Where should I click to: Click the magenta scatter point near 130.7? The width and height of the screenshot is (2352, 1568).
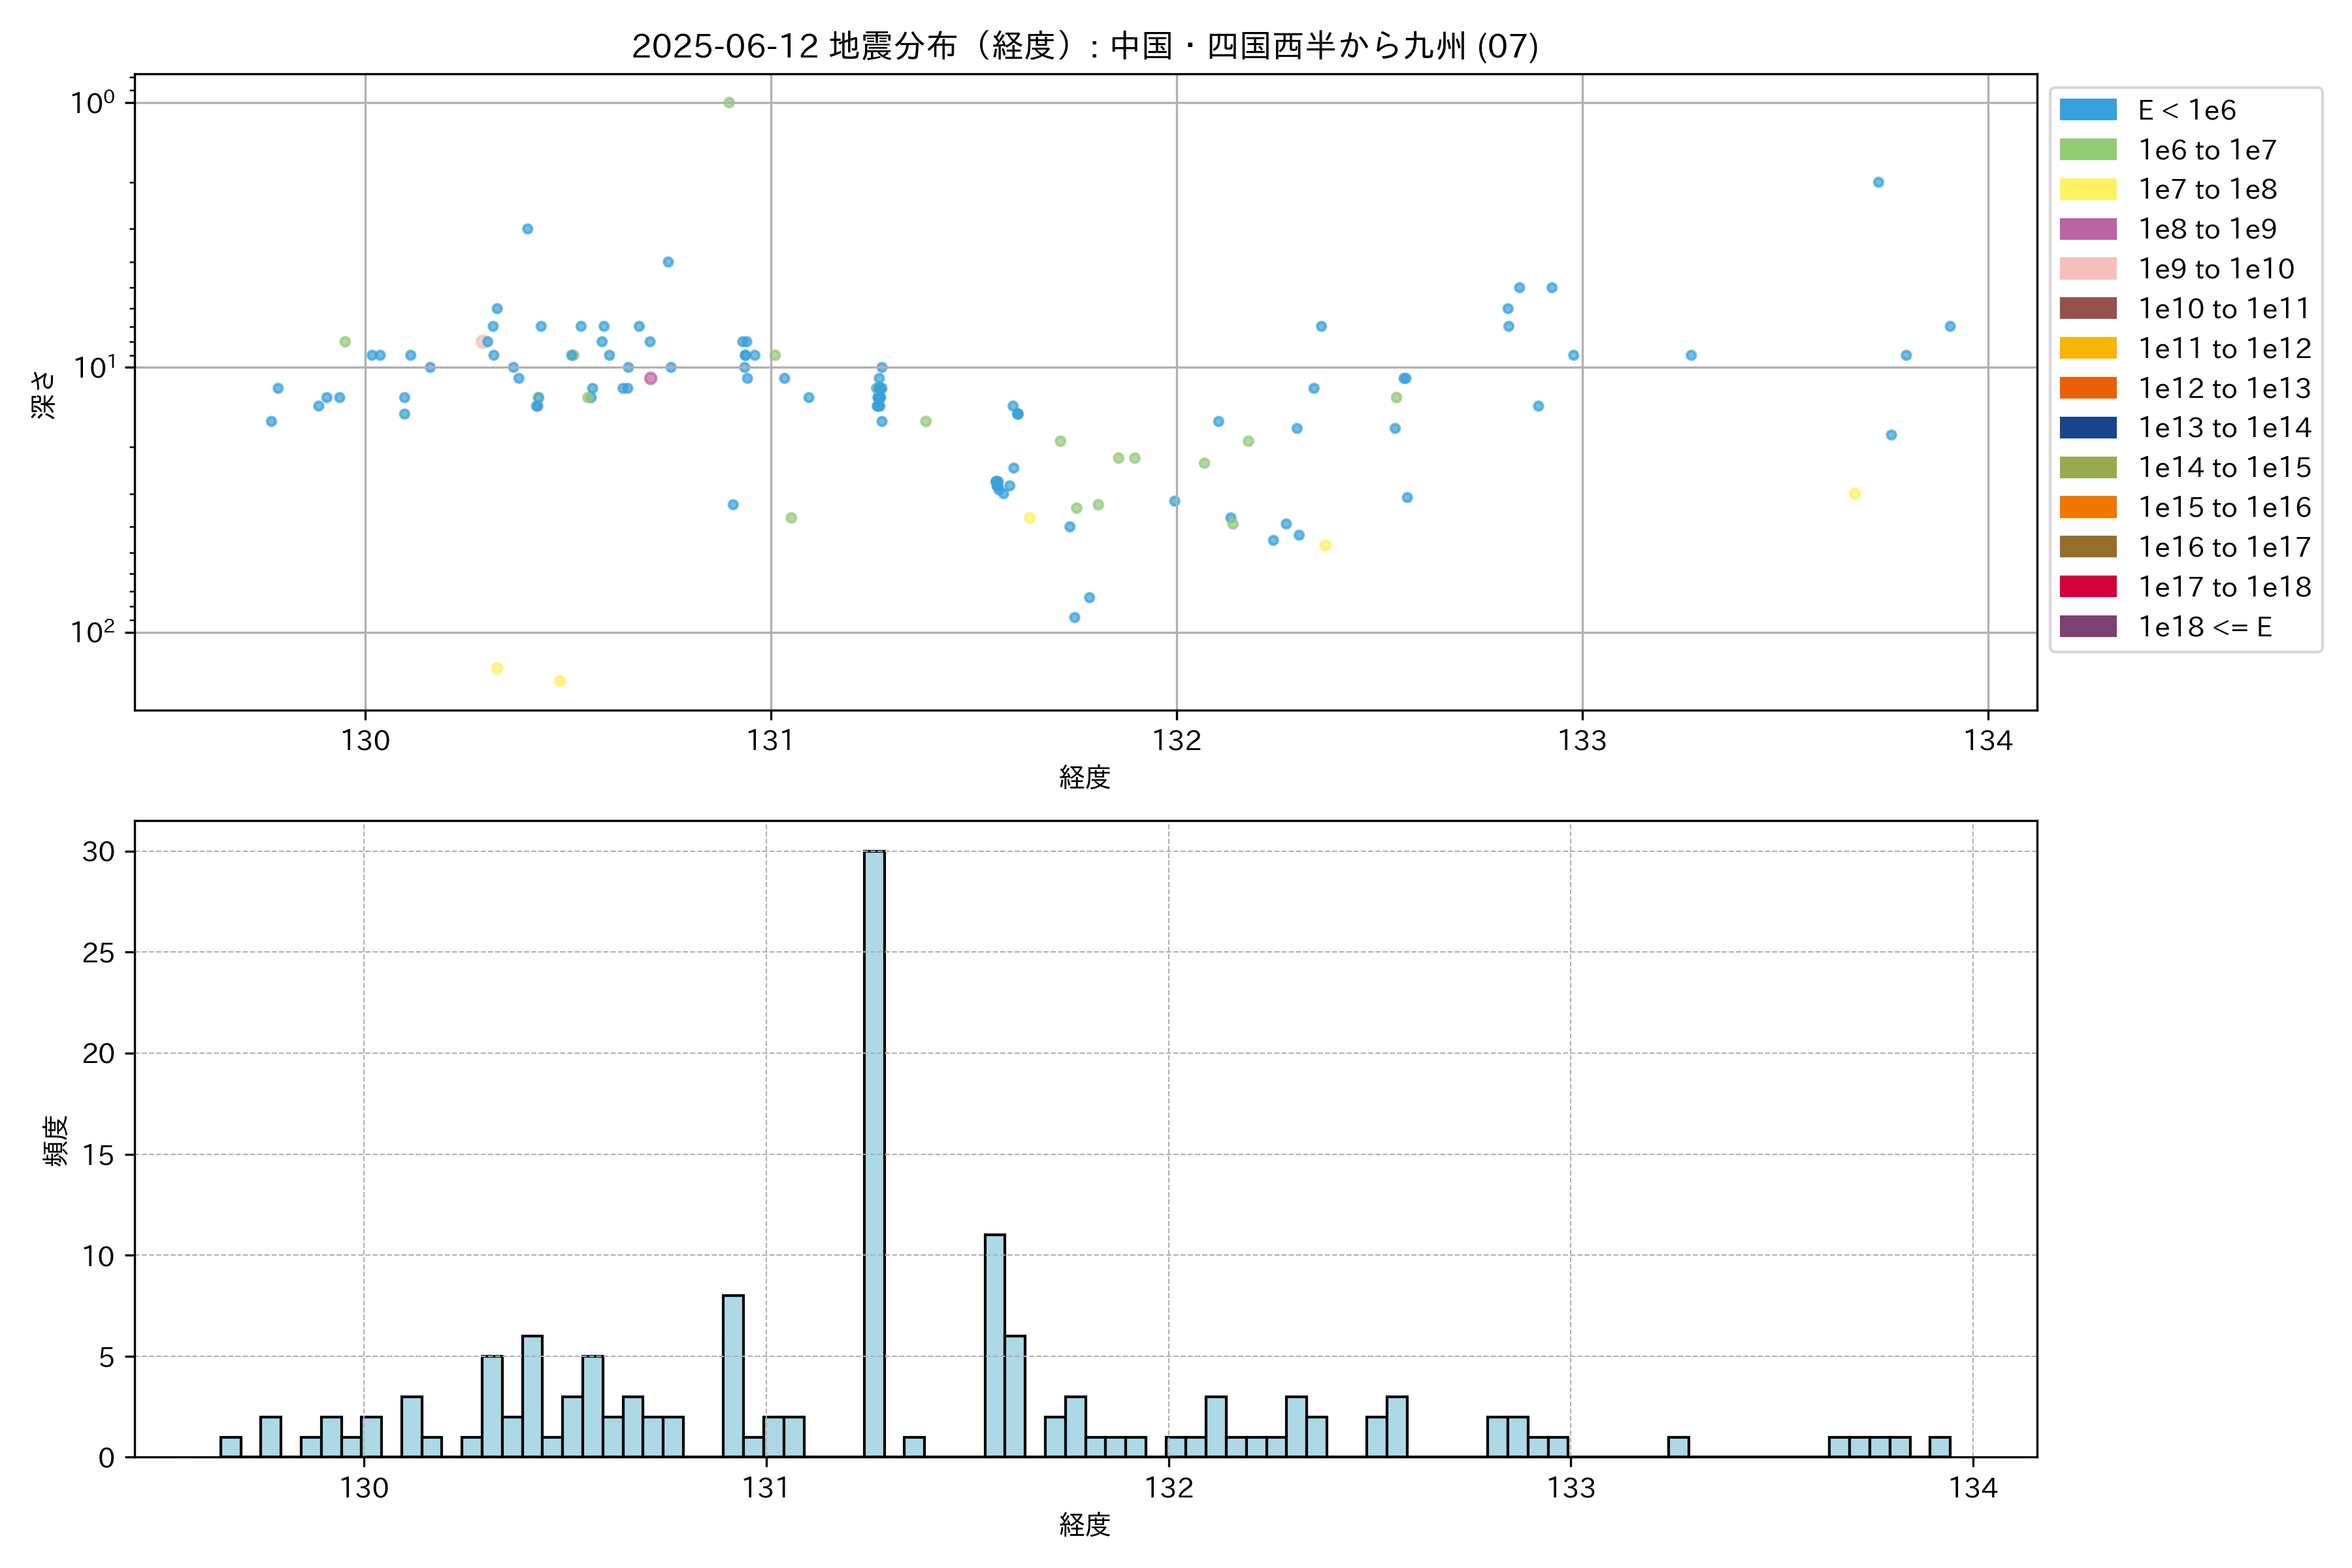(x=651, y=378)
